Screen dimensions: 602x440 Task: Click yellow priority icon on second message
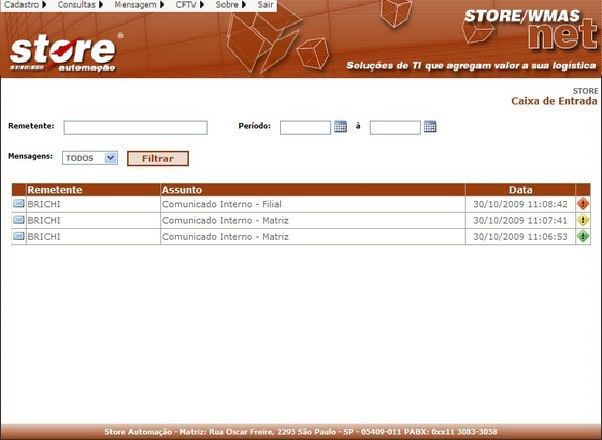tap(583, 220)
